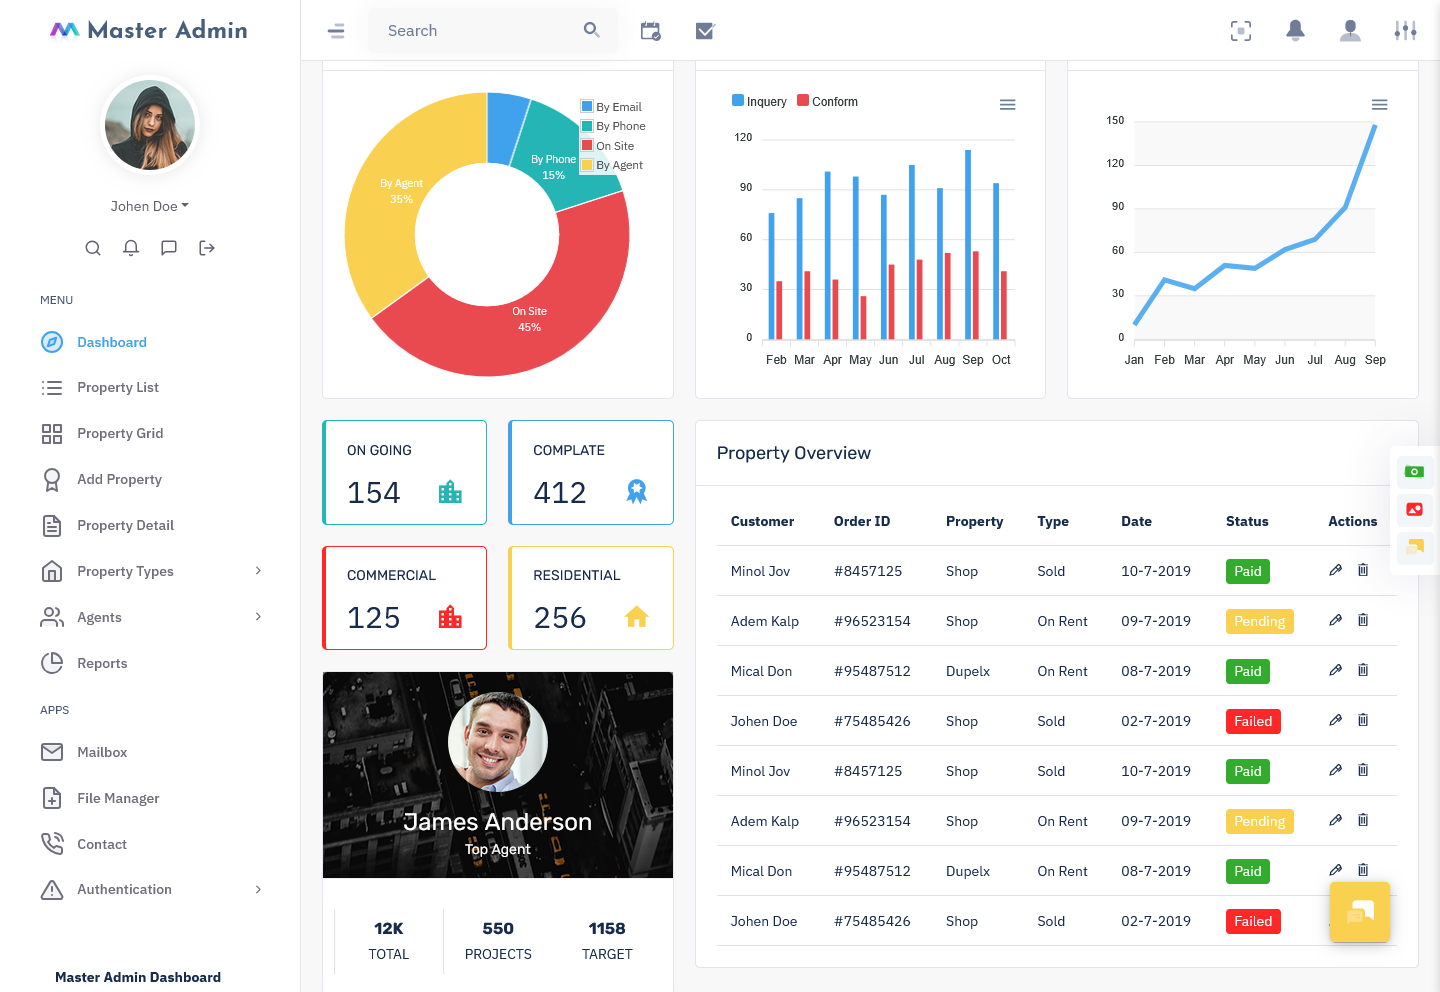Screen dimensions: 1440x992
Task: Delete the first Johen Doe Failed row
Action: point(1363,720)
